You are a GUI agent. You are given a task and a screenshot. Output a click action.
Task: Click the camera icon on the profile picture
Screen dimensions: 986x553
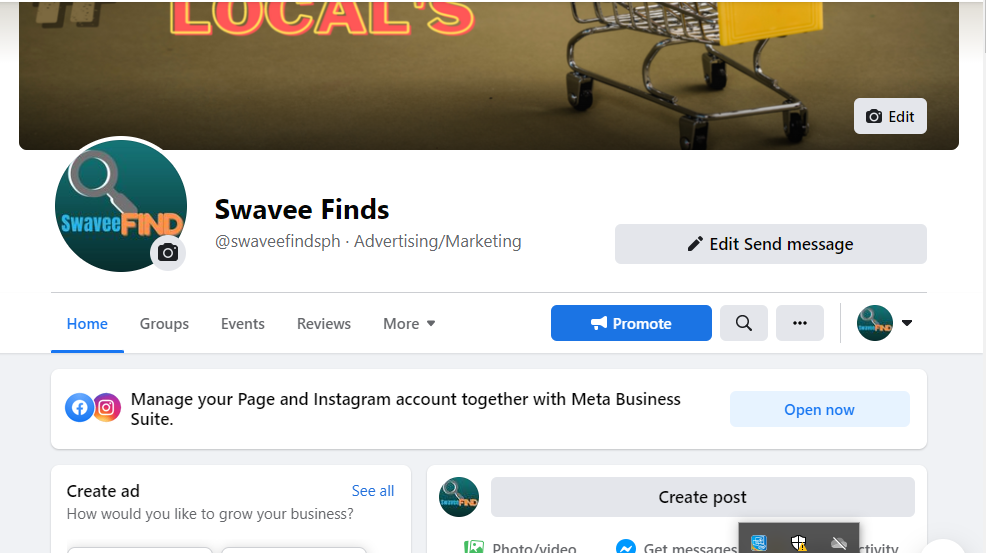168,253
